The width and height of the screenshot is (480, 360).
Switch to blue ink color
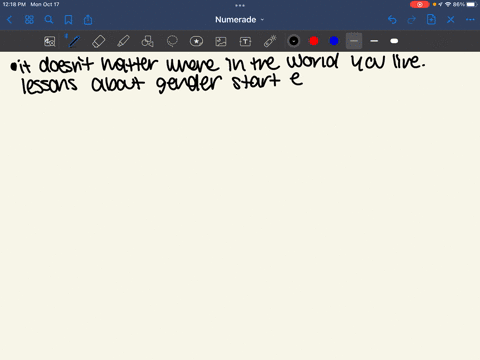[x=334, y=41]
